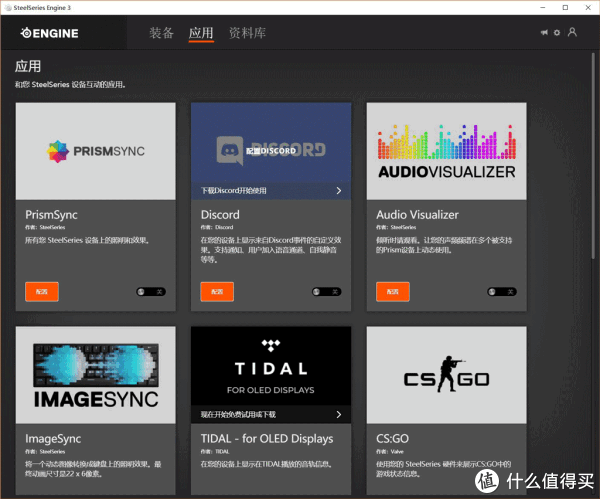
Task: Click the 应用 page heading
Action: [28, 66]
